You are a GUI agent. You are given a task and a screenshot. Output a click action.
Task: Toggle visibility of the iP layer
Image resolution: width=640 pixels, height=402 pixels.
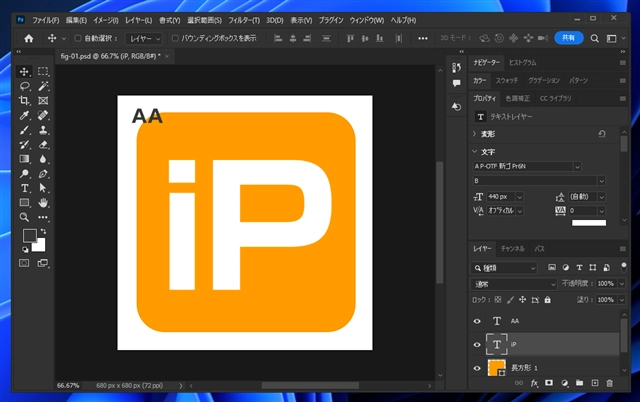pyautogui.click(x=477, y=345)
